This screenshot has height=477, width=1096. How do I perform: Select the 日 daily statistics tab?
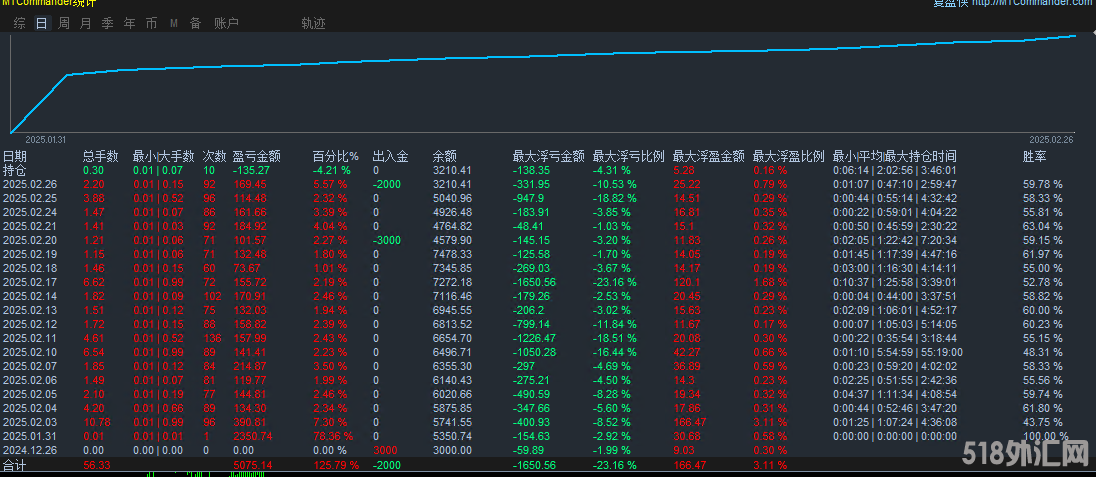click(x=42, y=23)
